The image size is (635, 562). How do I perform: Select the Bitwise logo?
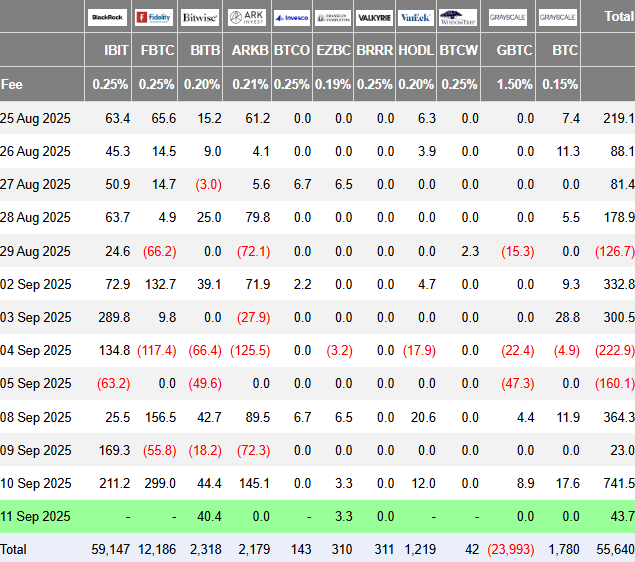coord(201,17)
